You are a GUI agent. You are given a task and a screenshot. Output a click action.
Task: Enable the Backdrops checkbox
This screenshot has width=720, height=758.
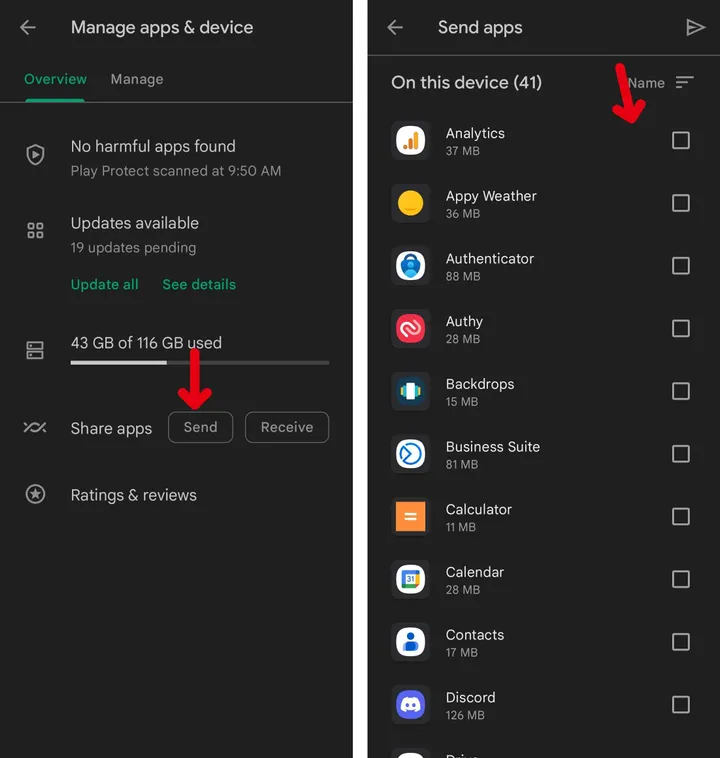(x=681, y=391)
